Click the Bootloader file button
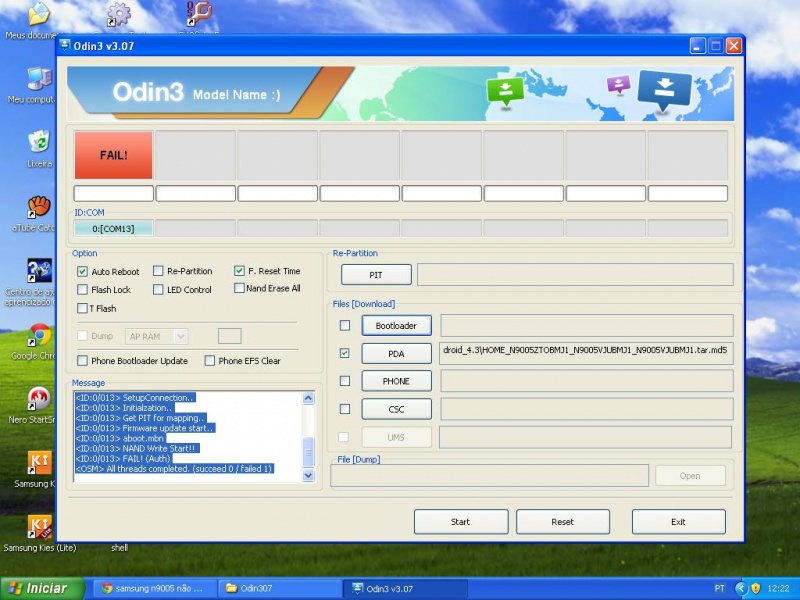This screenshot has height=600, width=800. 396,326
